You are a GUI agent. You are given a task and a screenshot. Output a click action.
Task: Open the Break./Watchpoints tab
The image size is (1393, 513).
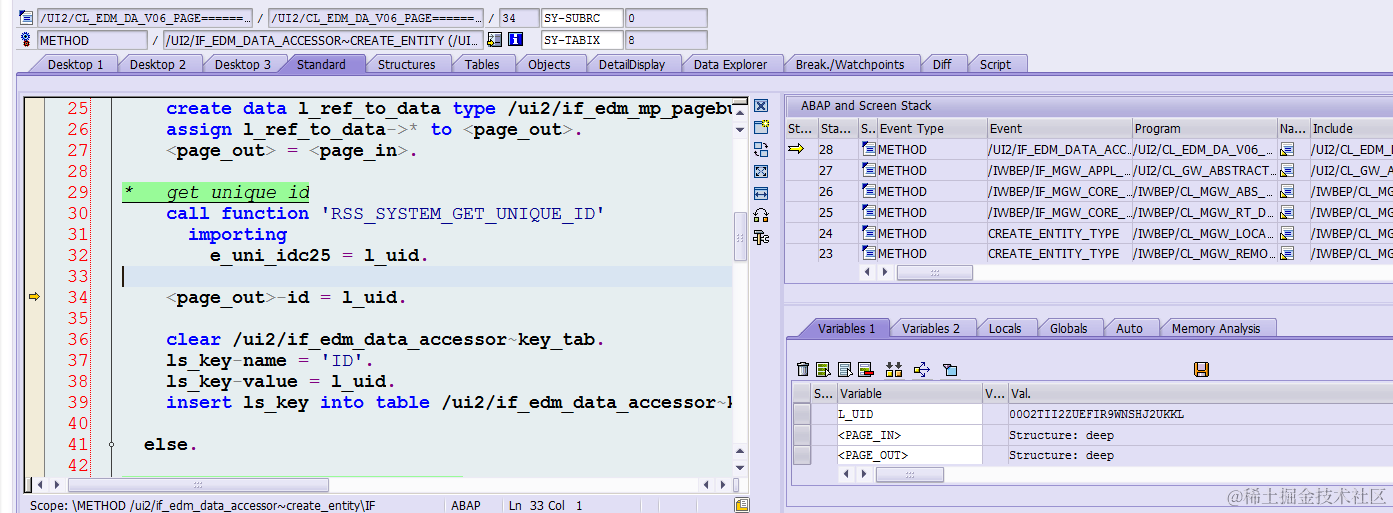[850, 64]
